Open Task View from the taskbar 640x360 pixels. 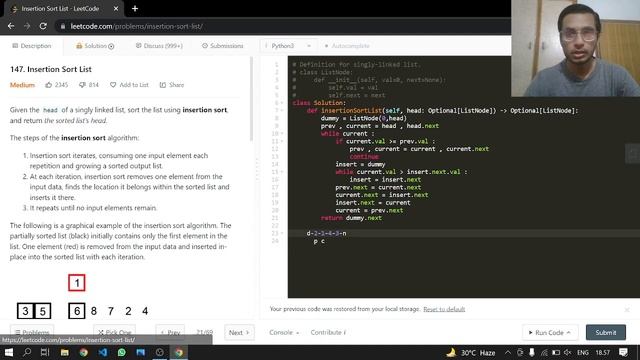point(45,352)
